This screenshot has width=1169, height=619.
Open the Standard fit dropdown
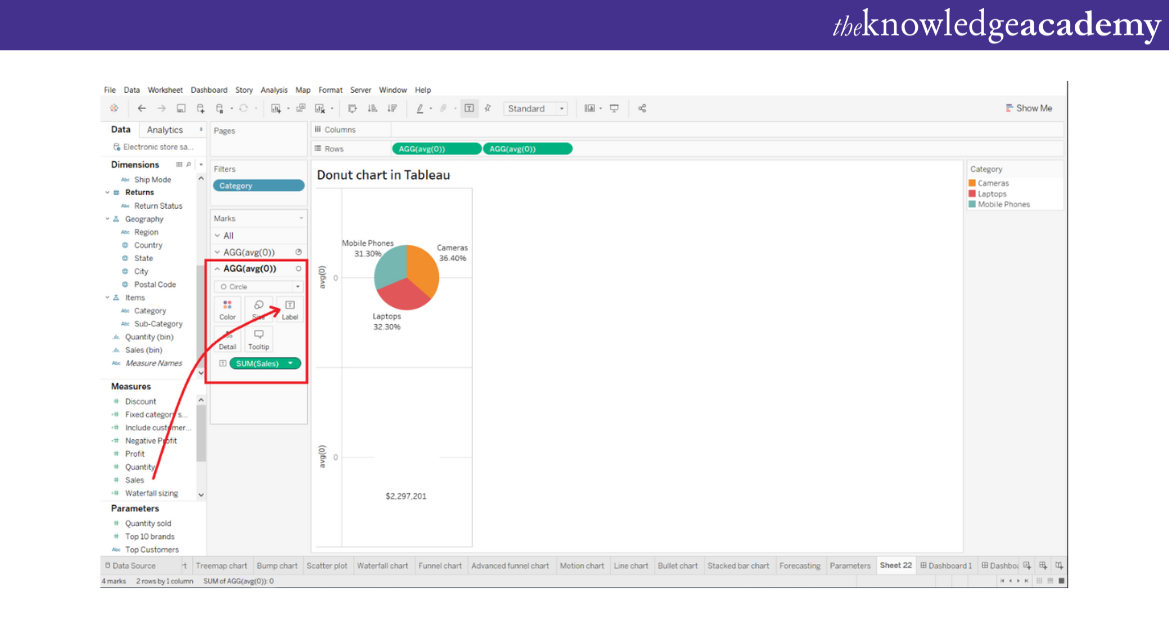click(536, 108)
